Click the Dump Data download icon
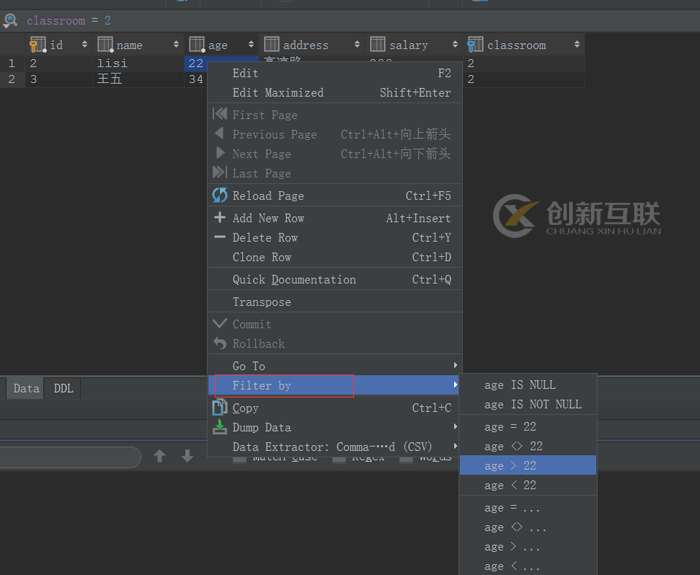Image resolution: width=700 pixels, height=575 pixels. 219,427
